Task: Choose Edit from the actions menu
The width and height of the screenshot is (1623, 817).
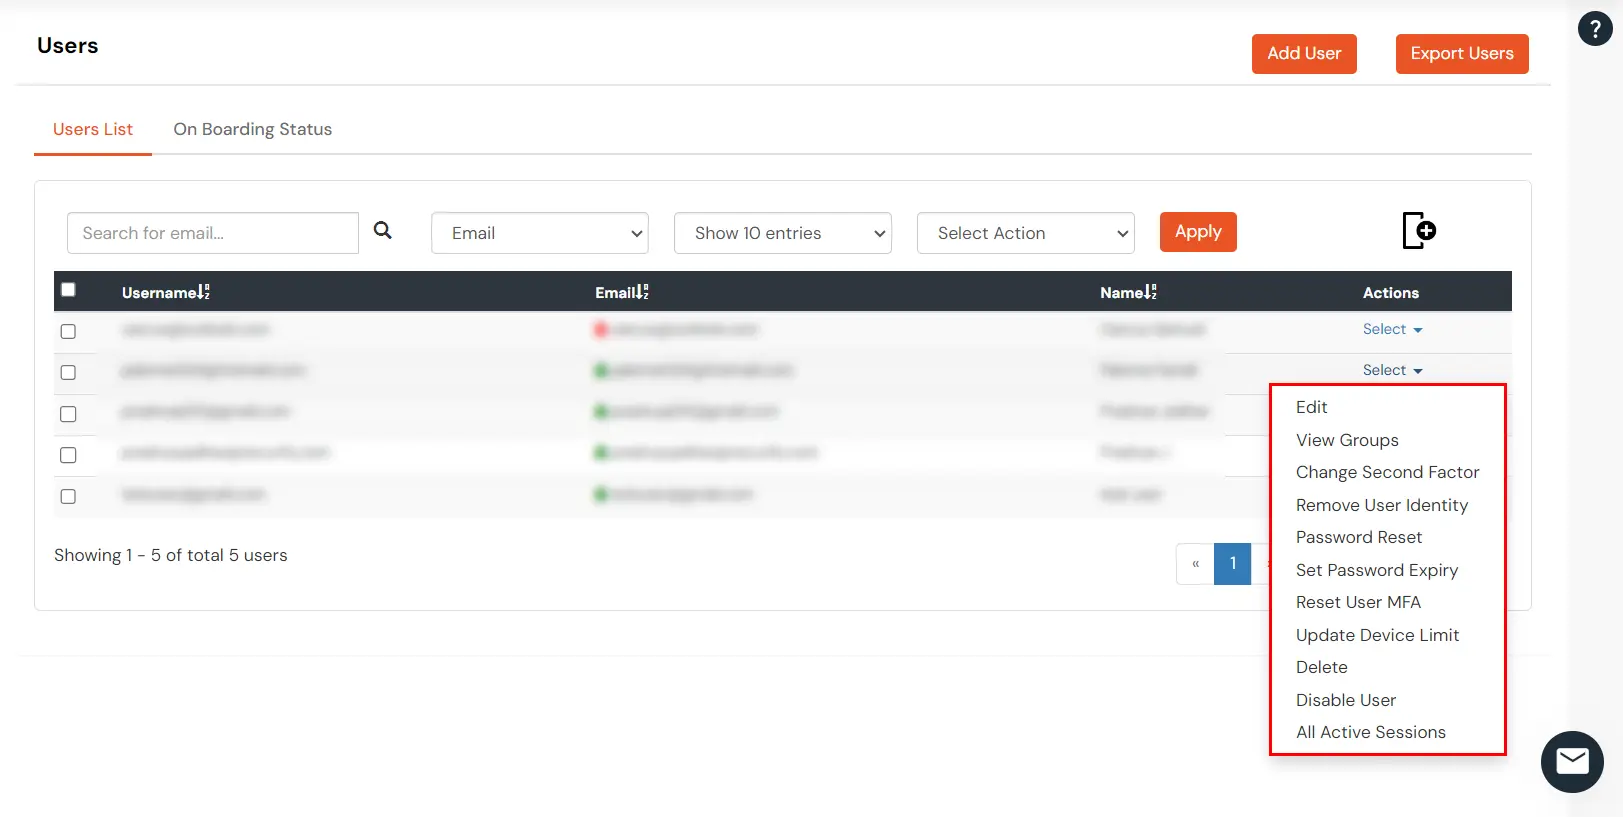Action: (x=1312, y=407)
